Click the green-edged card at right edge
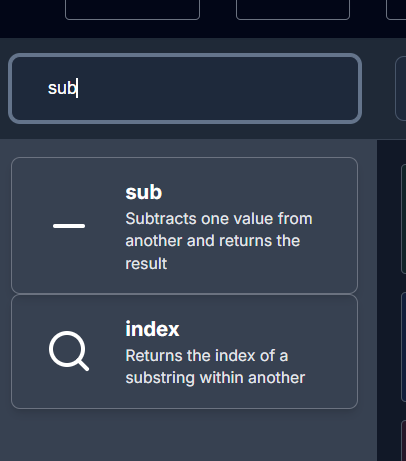 point(403,219)
